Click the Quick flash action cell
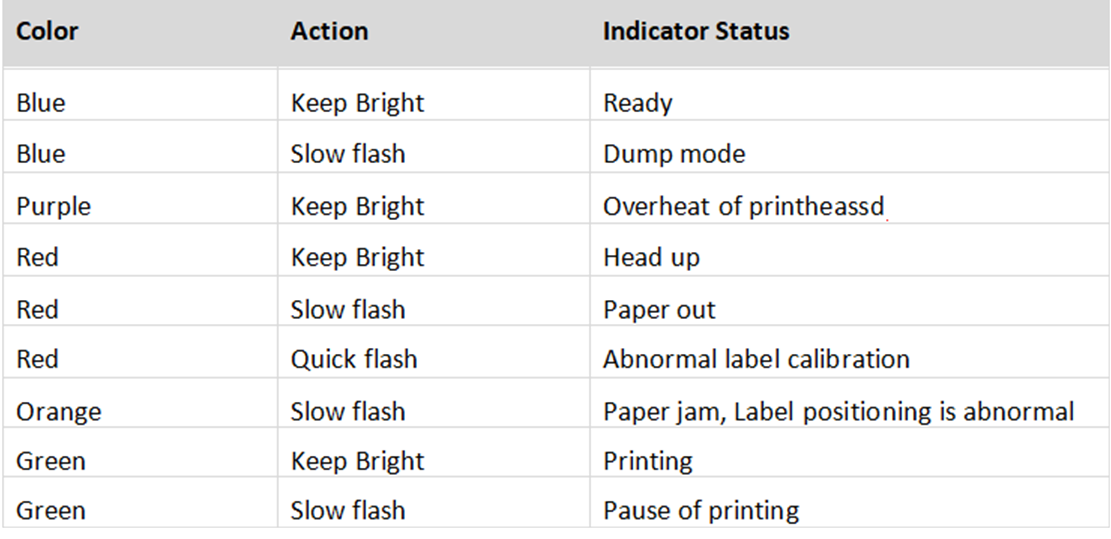Viewport: 1111px width, 539px height. click(x=354, y=359)
